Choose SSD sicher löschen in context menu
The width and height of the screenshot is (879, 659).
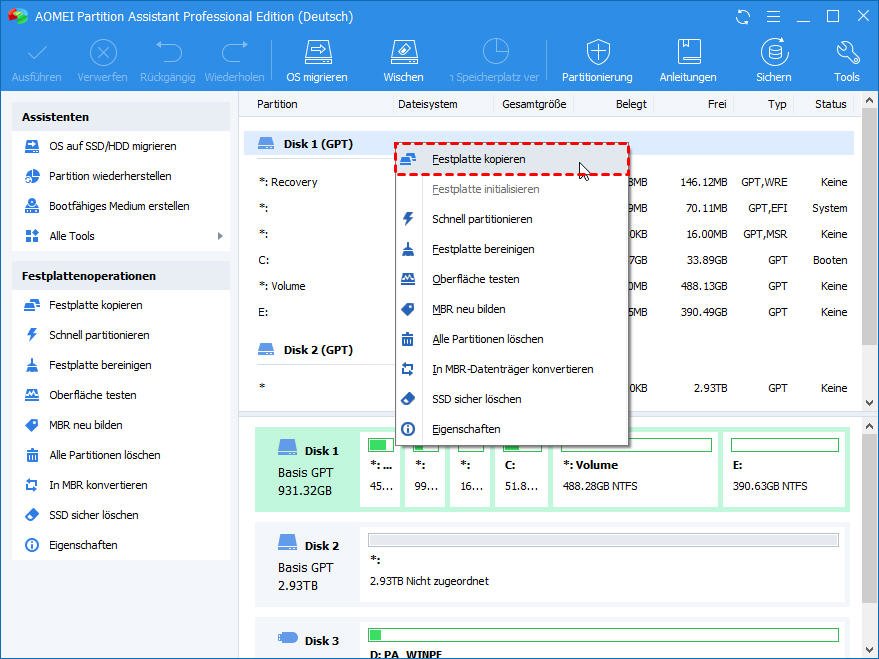512,399
